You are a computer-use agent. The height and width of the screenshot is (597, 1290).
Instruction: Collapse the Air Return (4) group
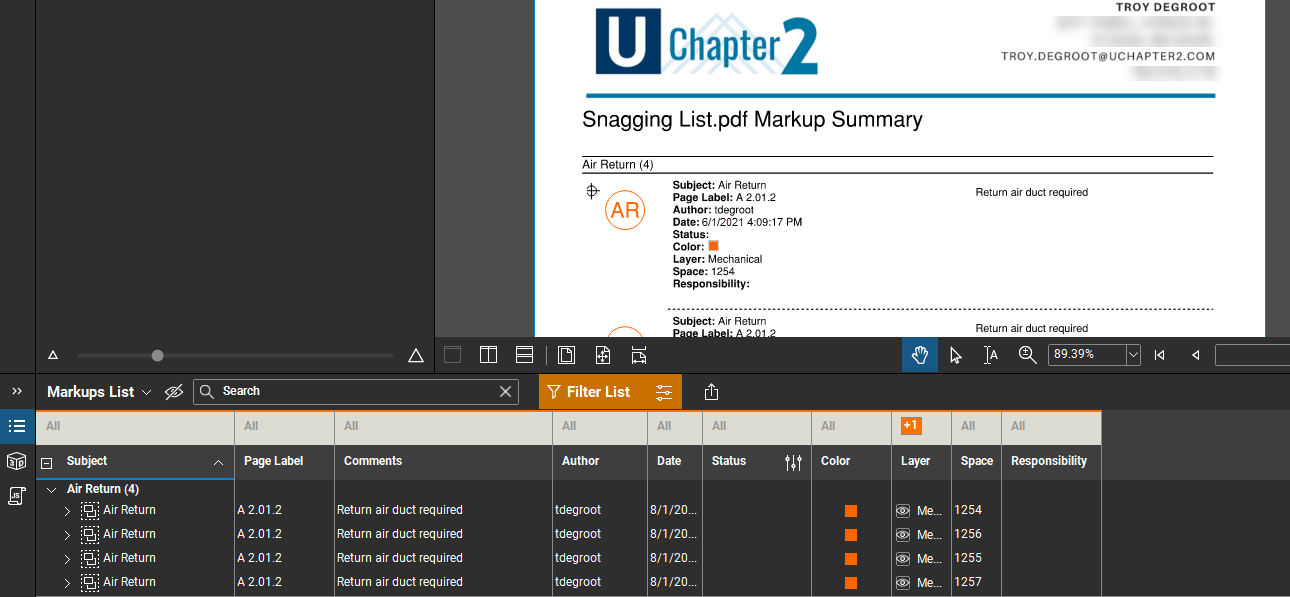(x=51, y=489)
